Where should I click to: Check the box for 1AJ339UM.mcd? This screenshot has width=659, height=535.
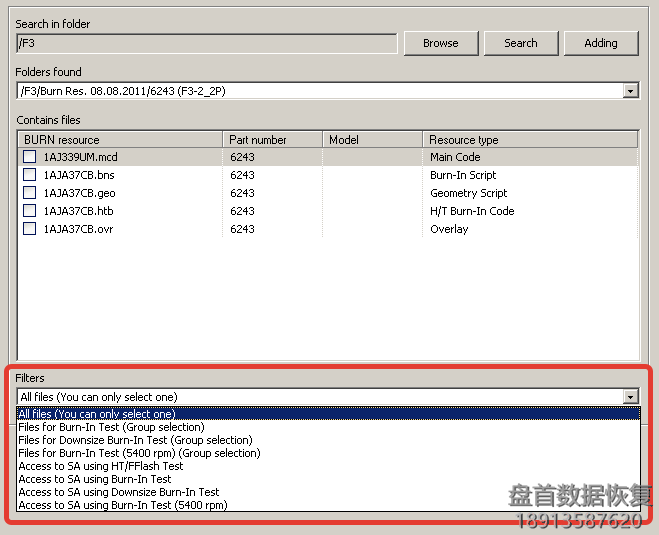pos(30,157)
